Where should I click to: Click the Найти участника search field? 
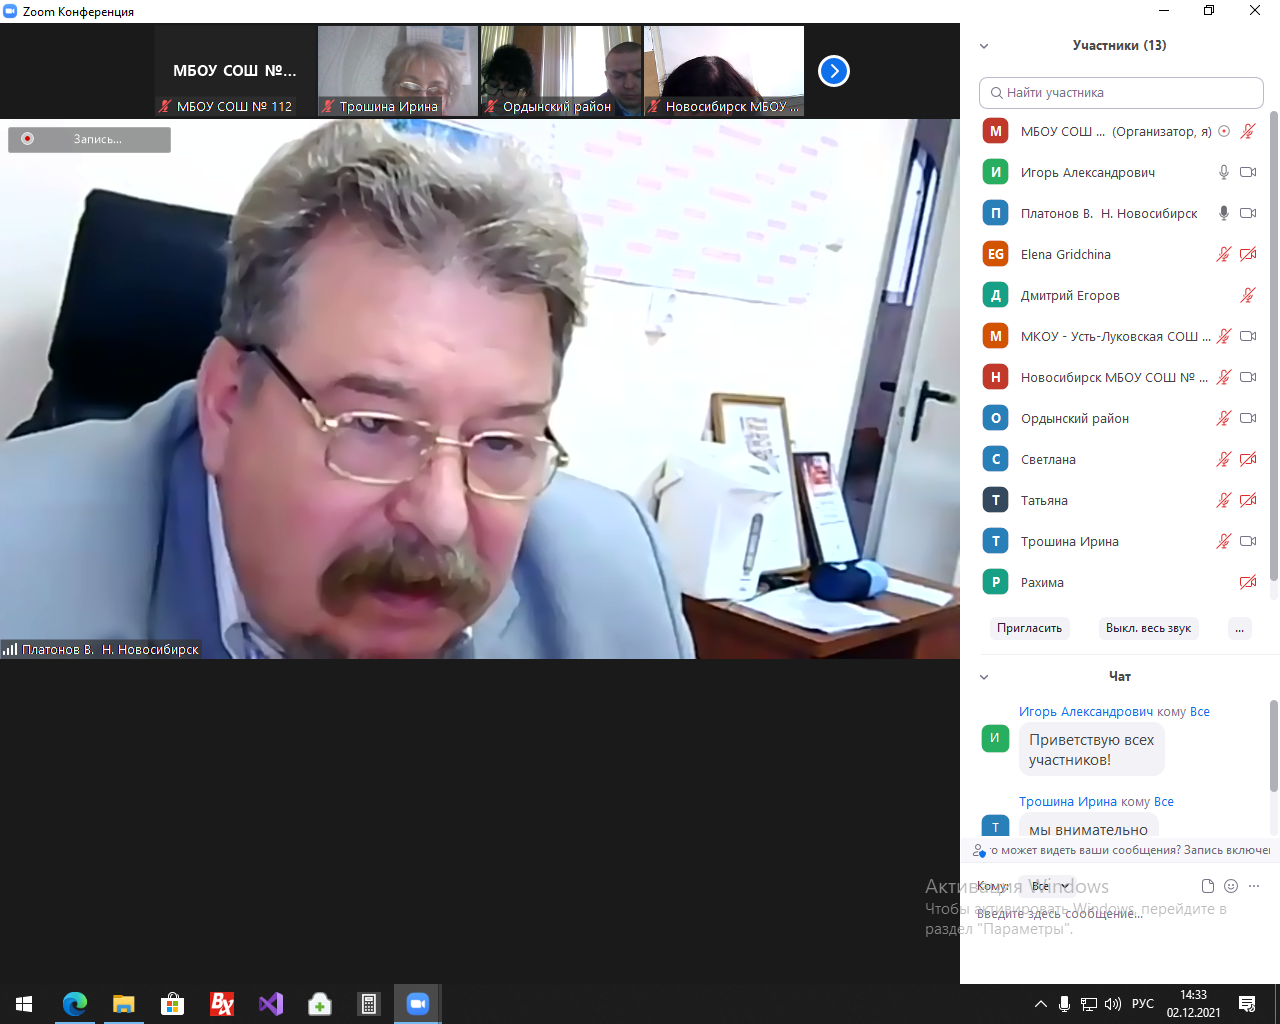tap(1120, 92)
